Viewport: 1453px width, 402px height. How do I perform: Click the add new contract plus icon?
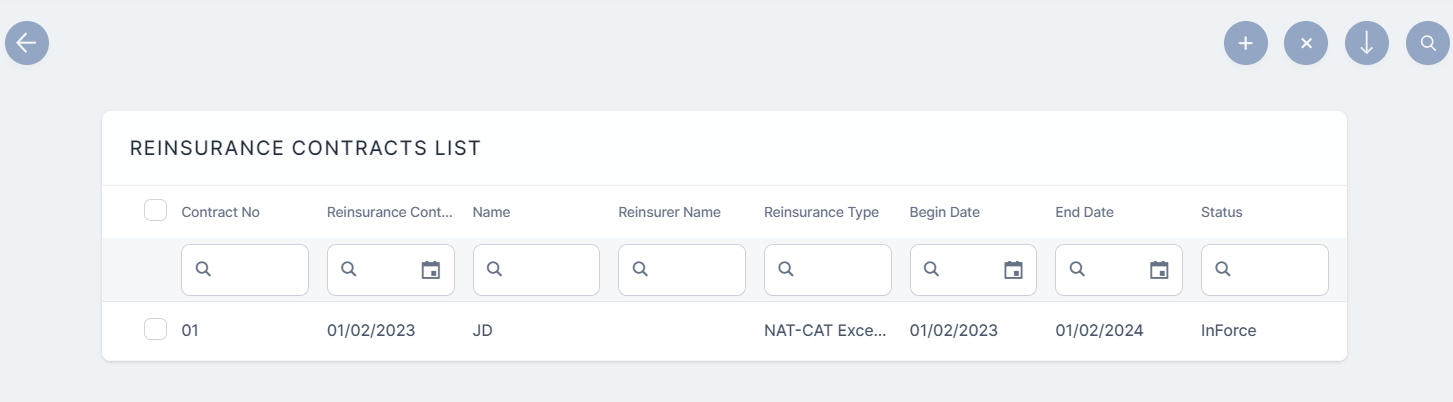click(x=1245, y=43)
